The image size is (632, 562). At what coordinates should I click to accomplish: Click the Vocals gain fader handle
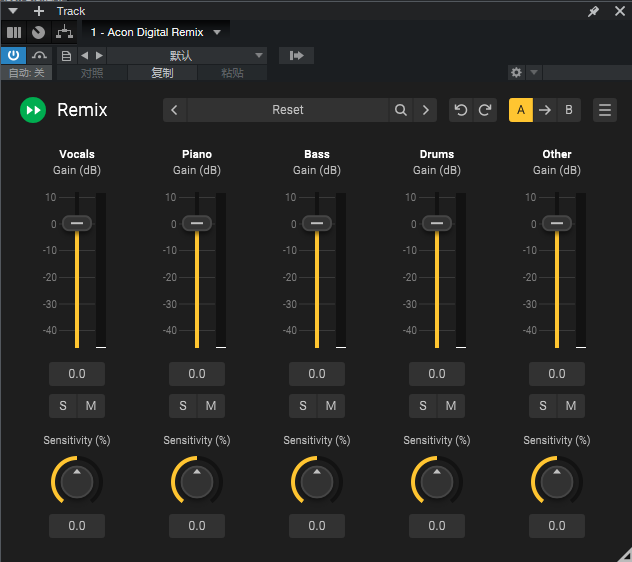77,223
